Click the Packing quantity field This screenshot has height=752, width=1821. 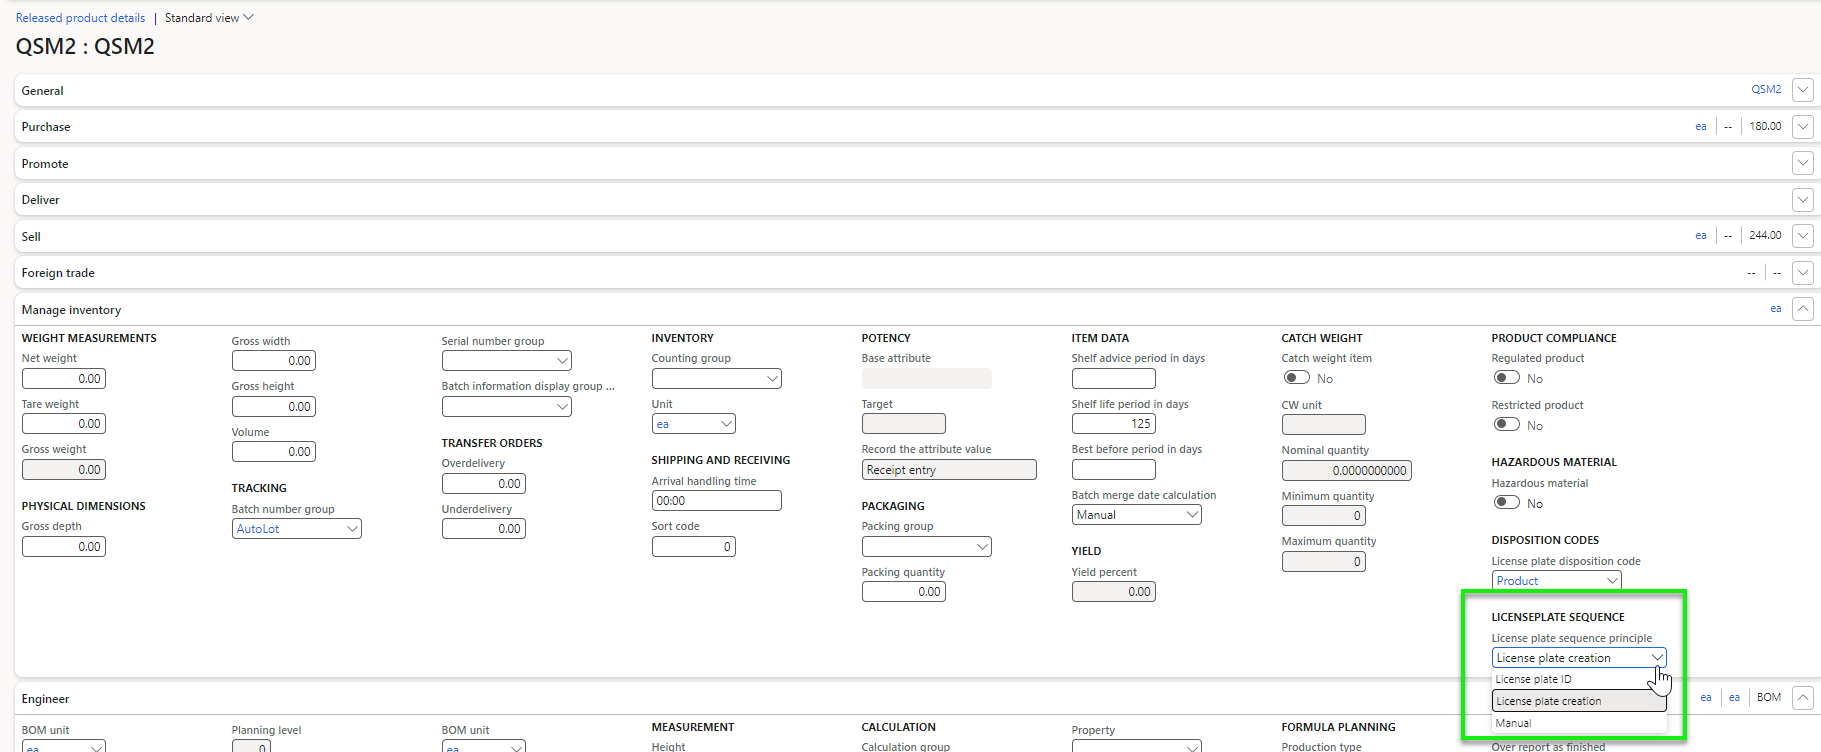(x=904, y=592)
